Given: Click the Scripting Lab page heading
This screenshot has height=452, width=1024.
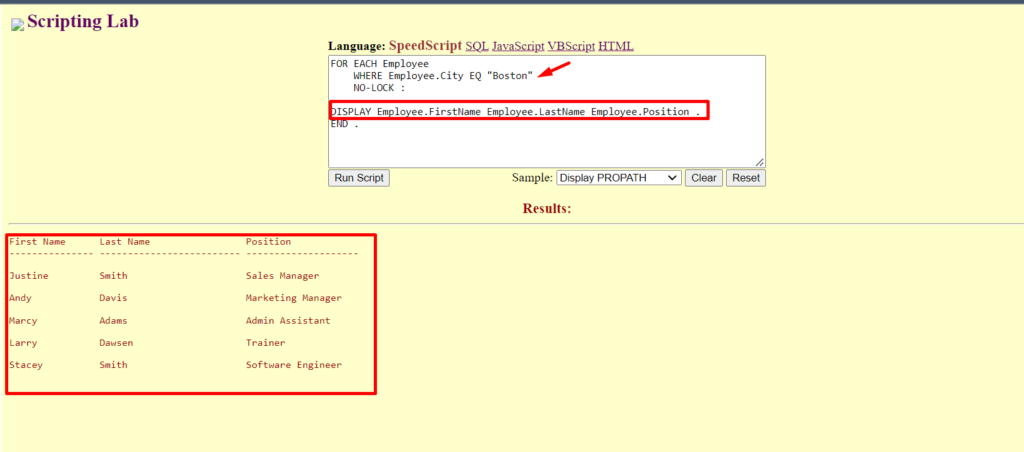Looking at the screenshot, I should click(x=83, y=21).
